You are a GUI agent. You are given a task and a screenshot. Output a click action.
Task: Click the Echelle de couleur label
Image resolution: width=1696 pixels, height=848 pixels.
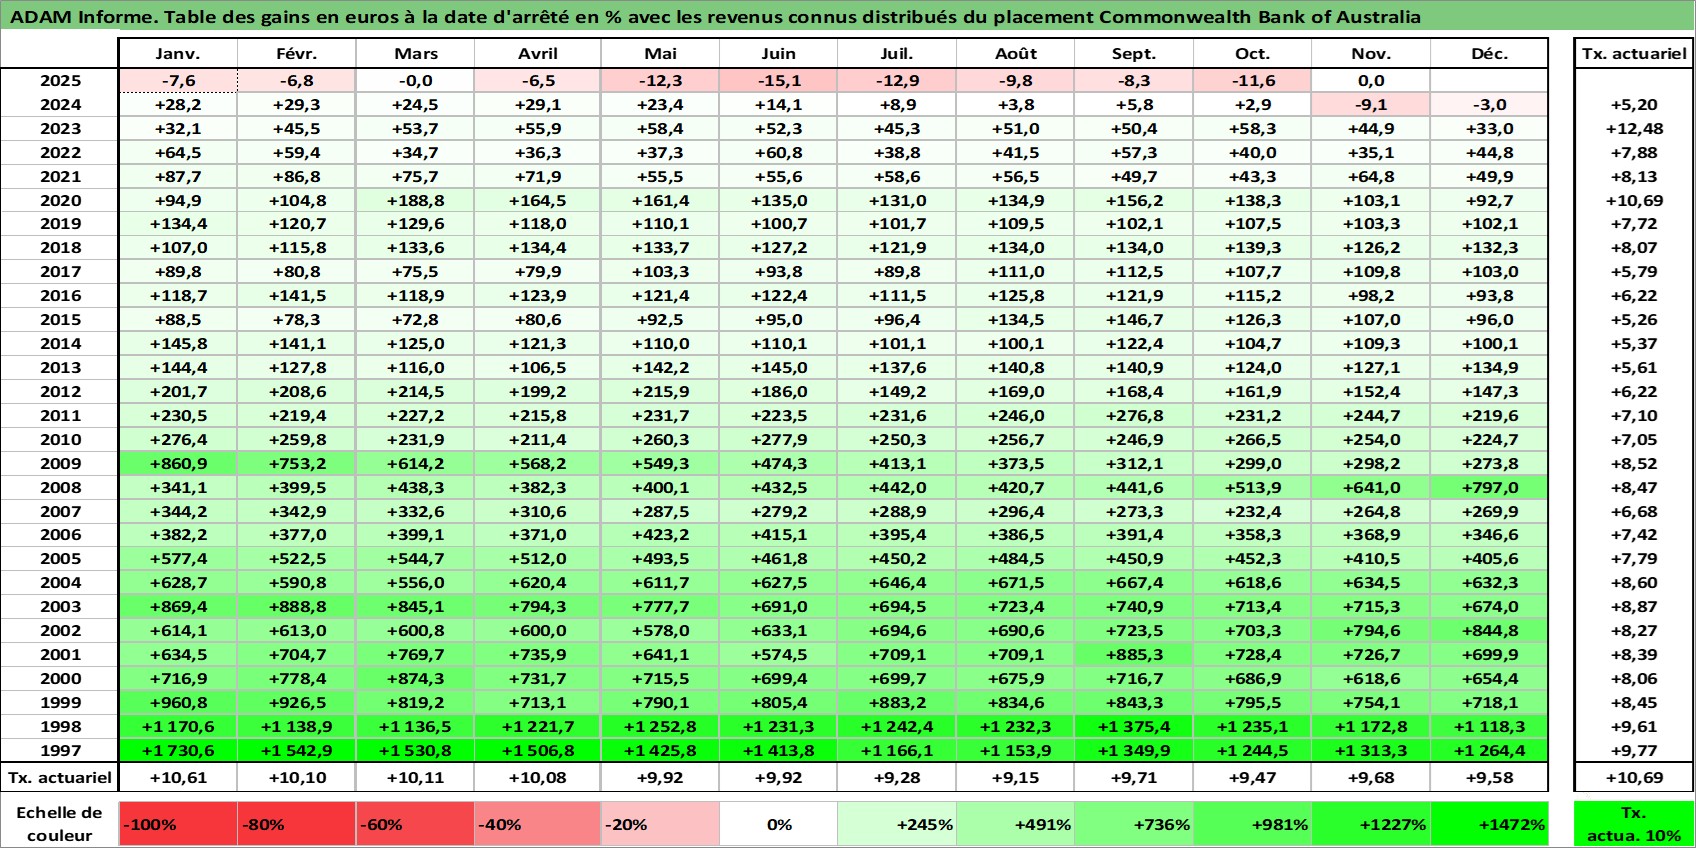[x=60, y=824]
